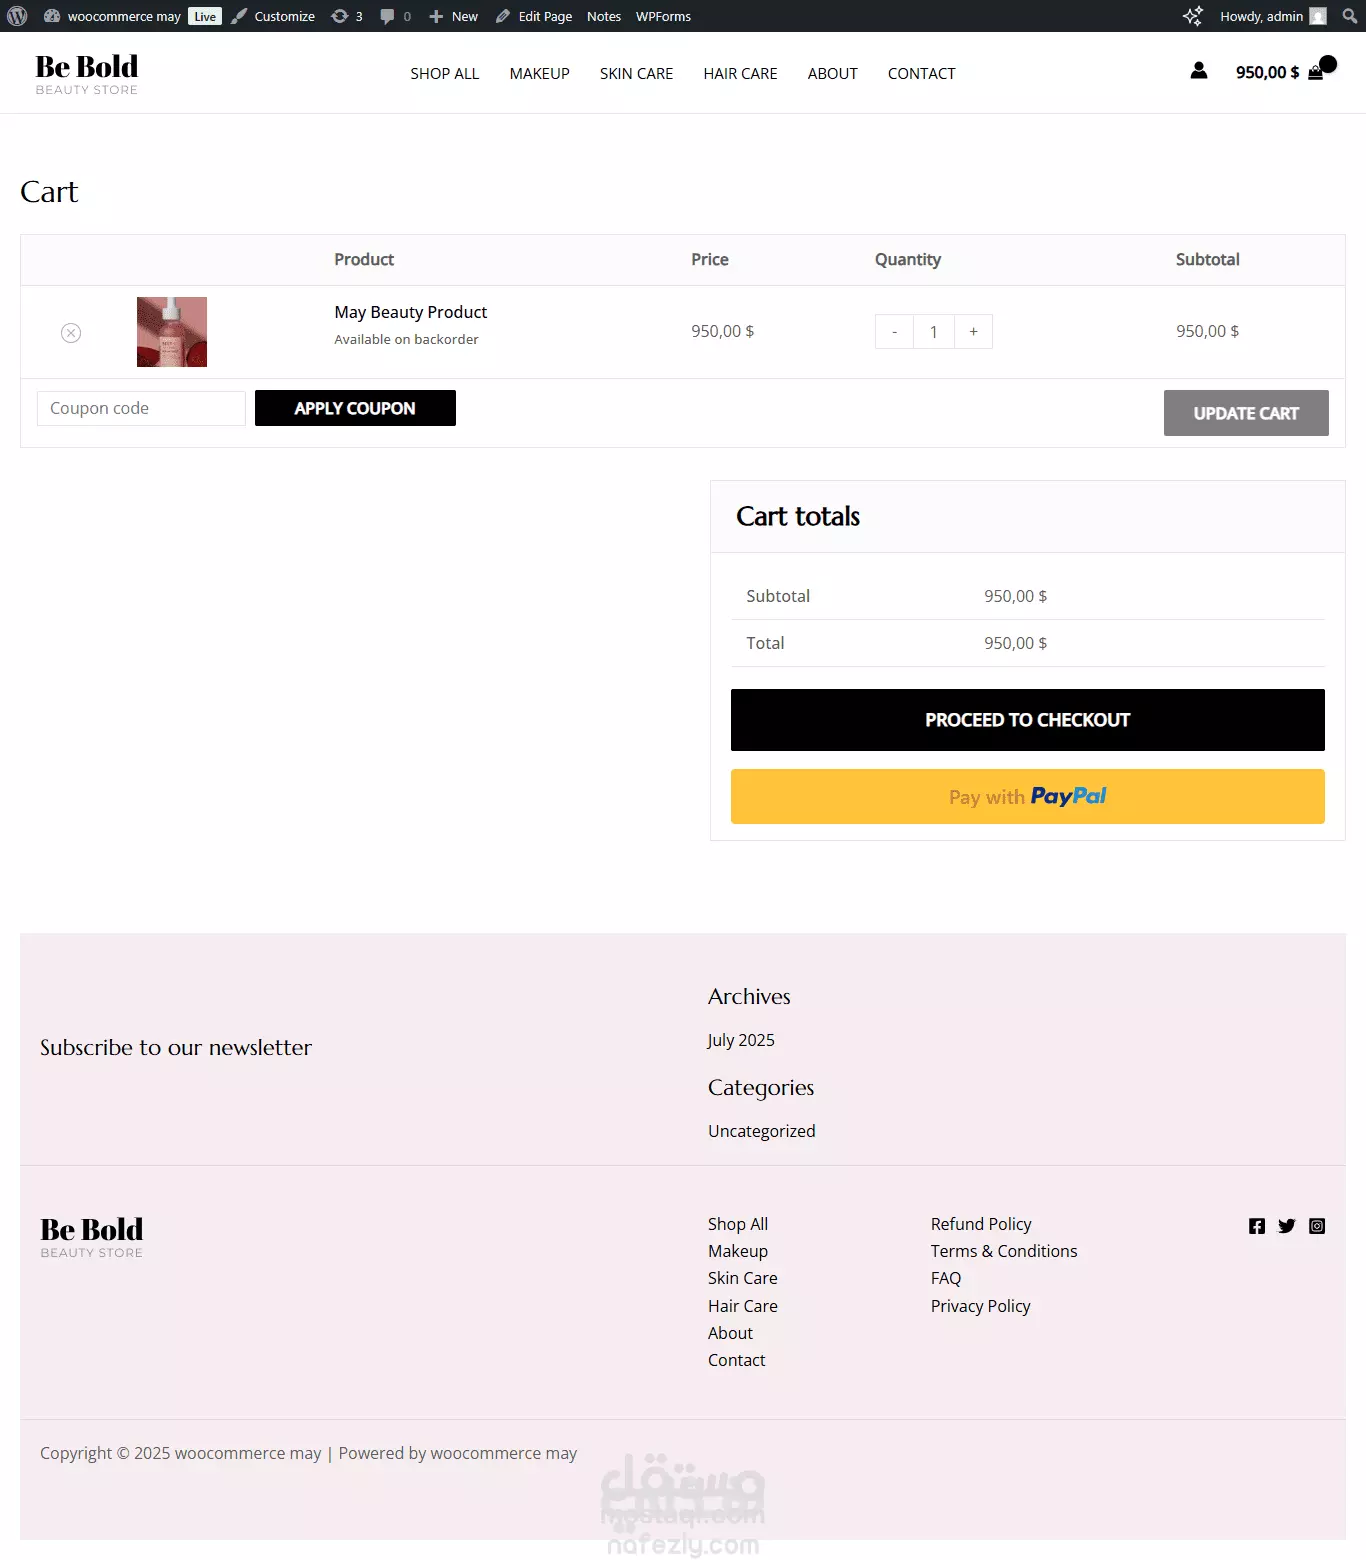Open the May Beauty Product thumbnail
Image resolution: width=1366 pixels, height=1560 pixels.
click(172, 332)
